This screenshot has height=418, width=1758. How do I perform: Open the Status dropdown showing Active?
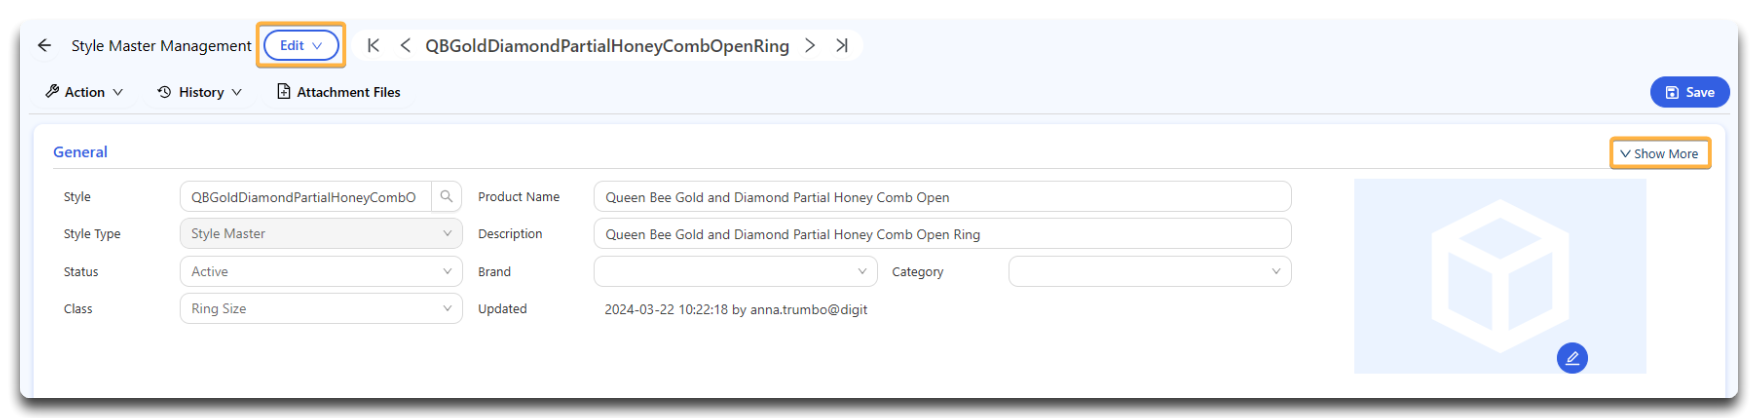(320, 272)
